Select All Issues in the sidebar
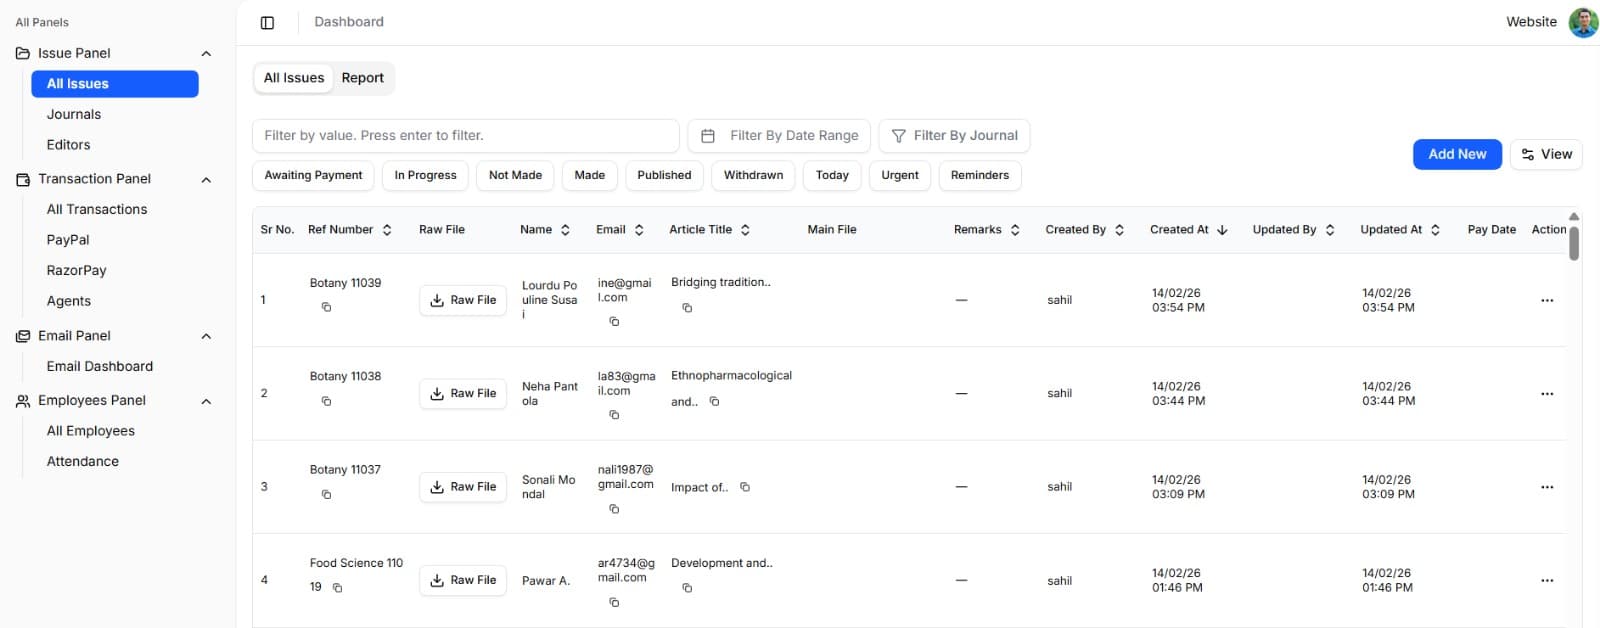 [x=115, y=84]
